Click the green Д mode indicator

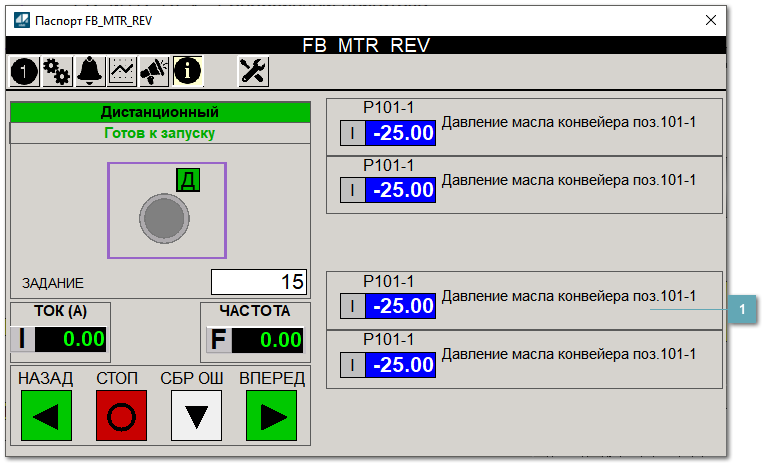point(188,180)
